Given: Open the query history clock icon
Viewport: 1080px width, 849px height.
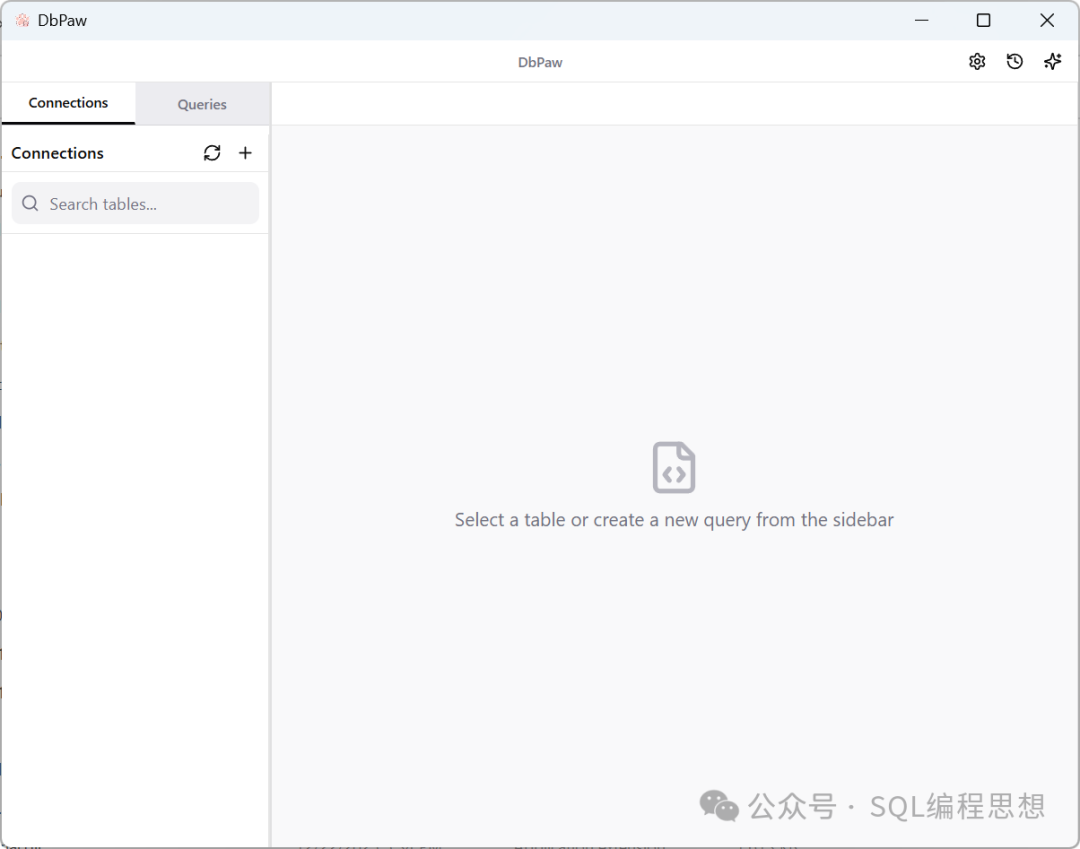Looking at the screenshot, I should 1015,62.
